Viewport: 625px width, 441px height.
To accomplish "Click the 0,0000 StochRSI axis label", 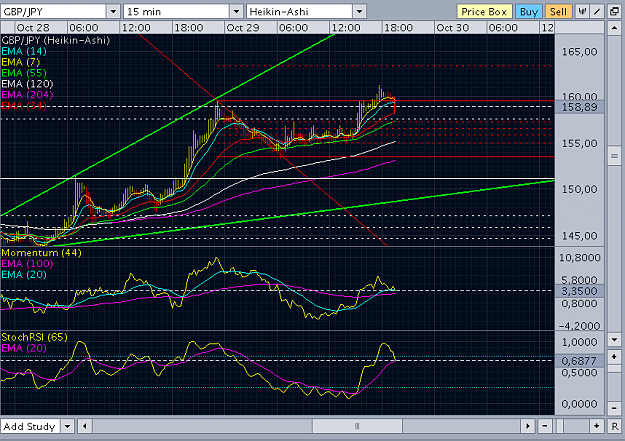I will [x=580, y=404].
